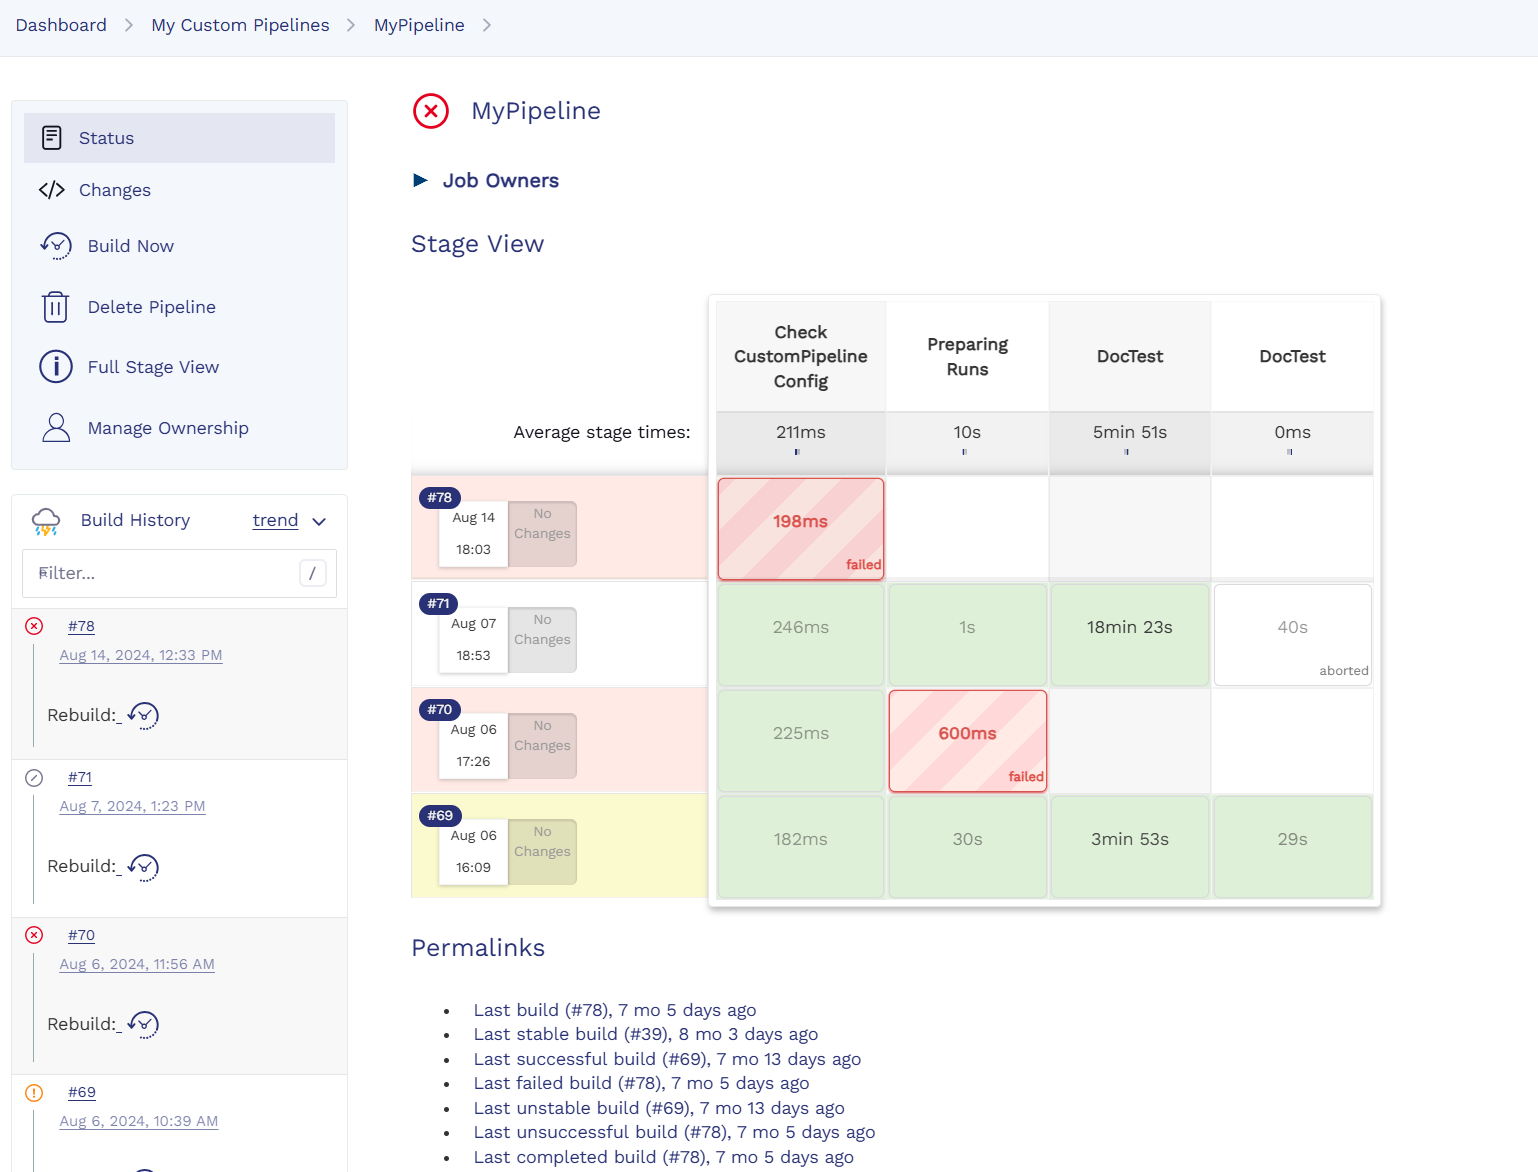Open build #71 link in Build History
Screen dimensions: 1538x1172
(x=80, y=777)
